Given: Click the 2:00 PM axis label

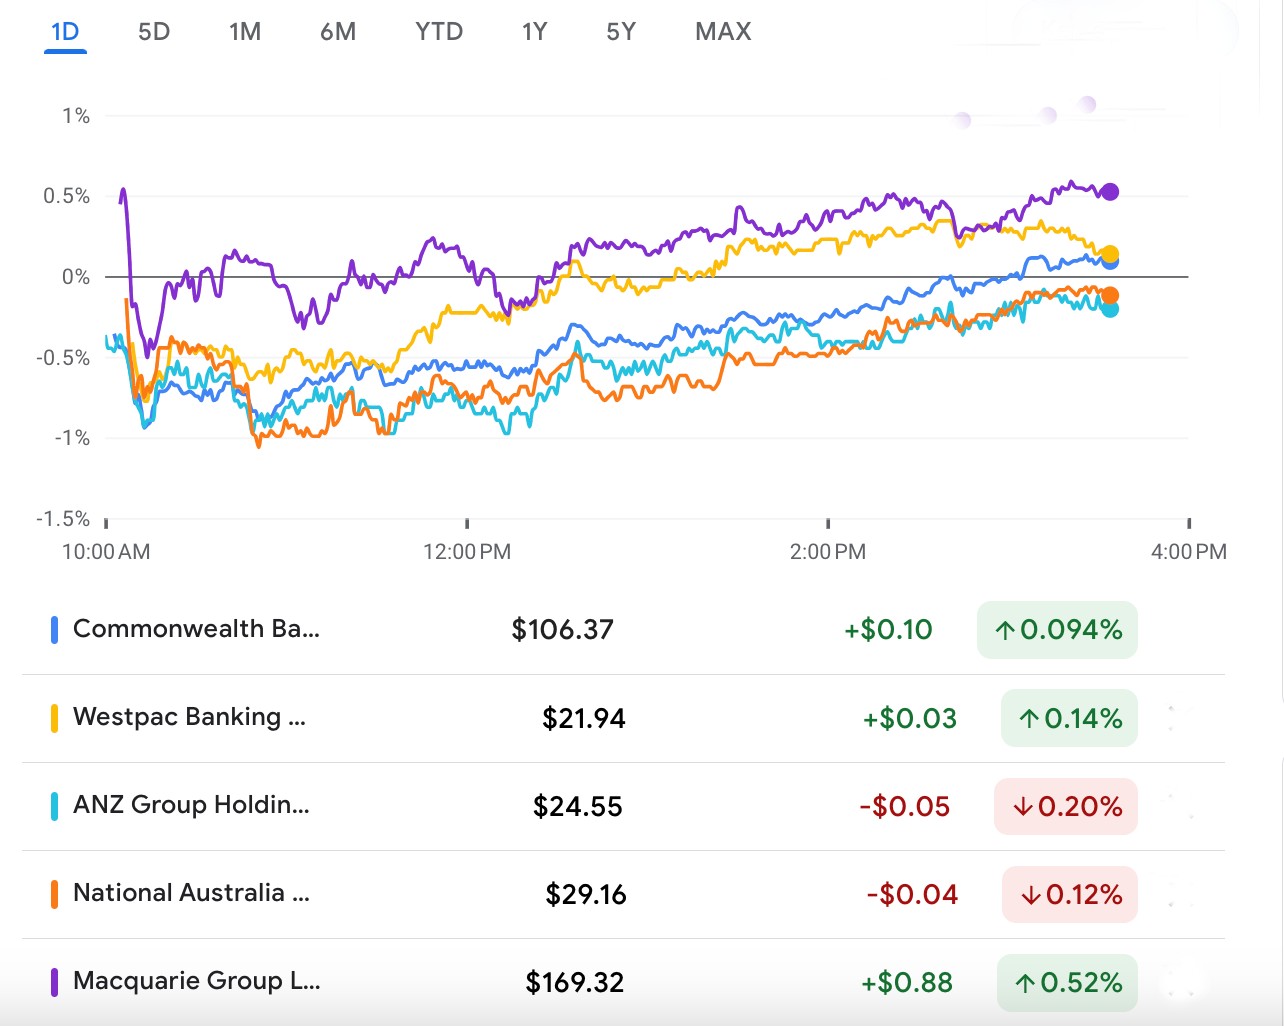Looking at the screenshot, I should click(828, 552).
